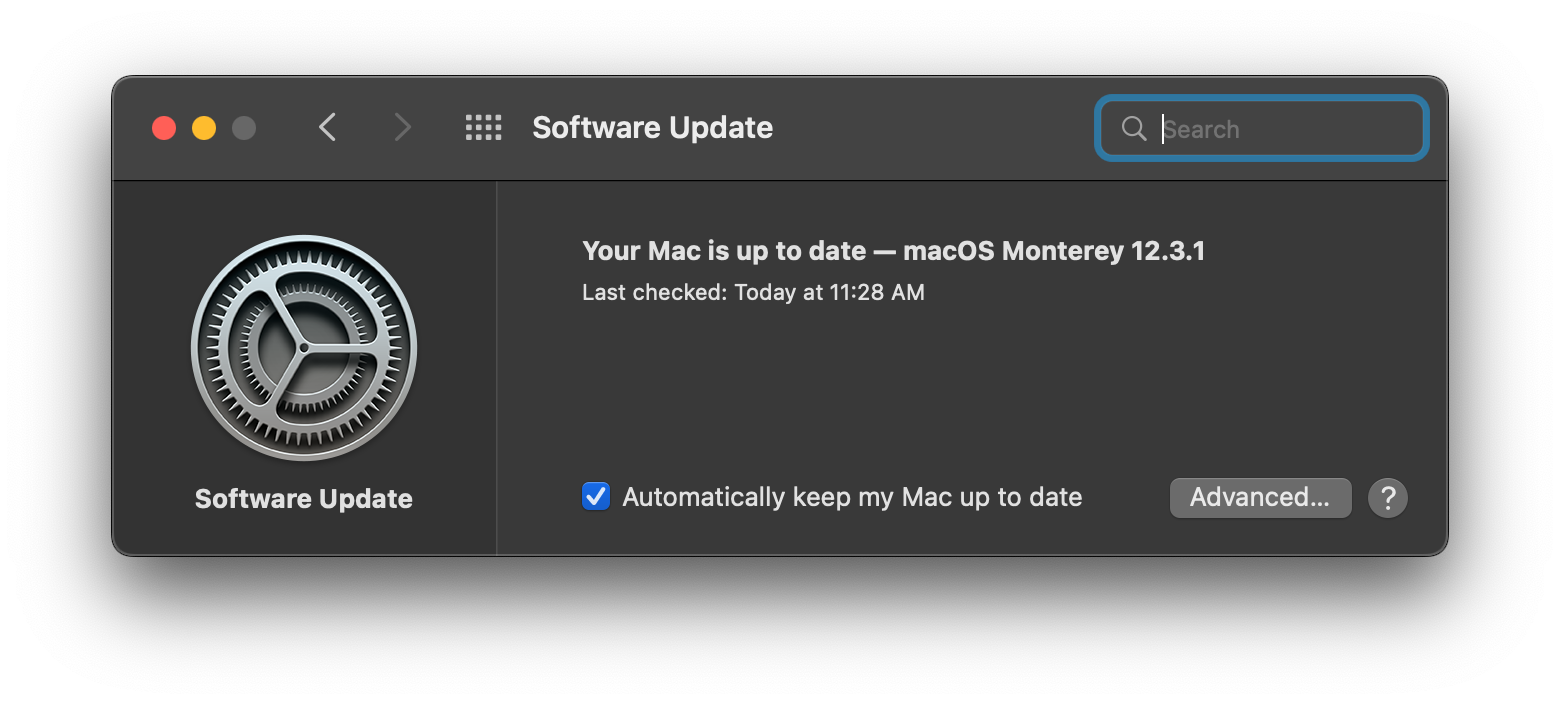Show all preferences via grid icon
Viewport: 1560px width, 704px height.
click(483, 128)
